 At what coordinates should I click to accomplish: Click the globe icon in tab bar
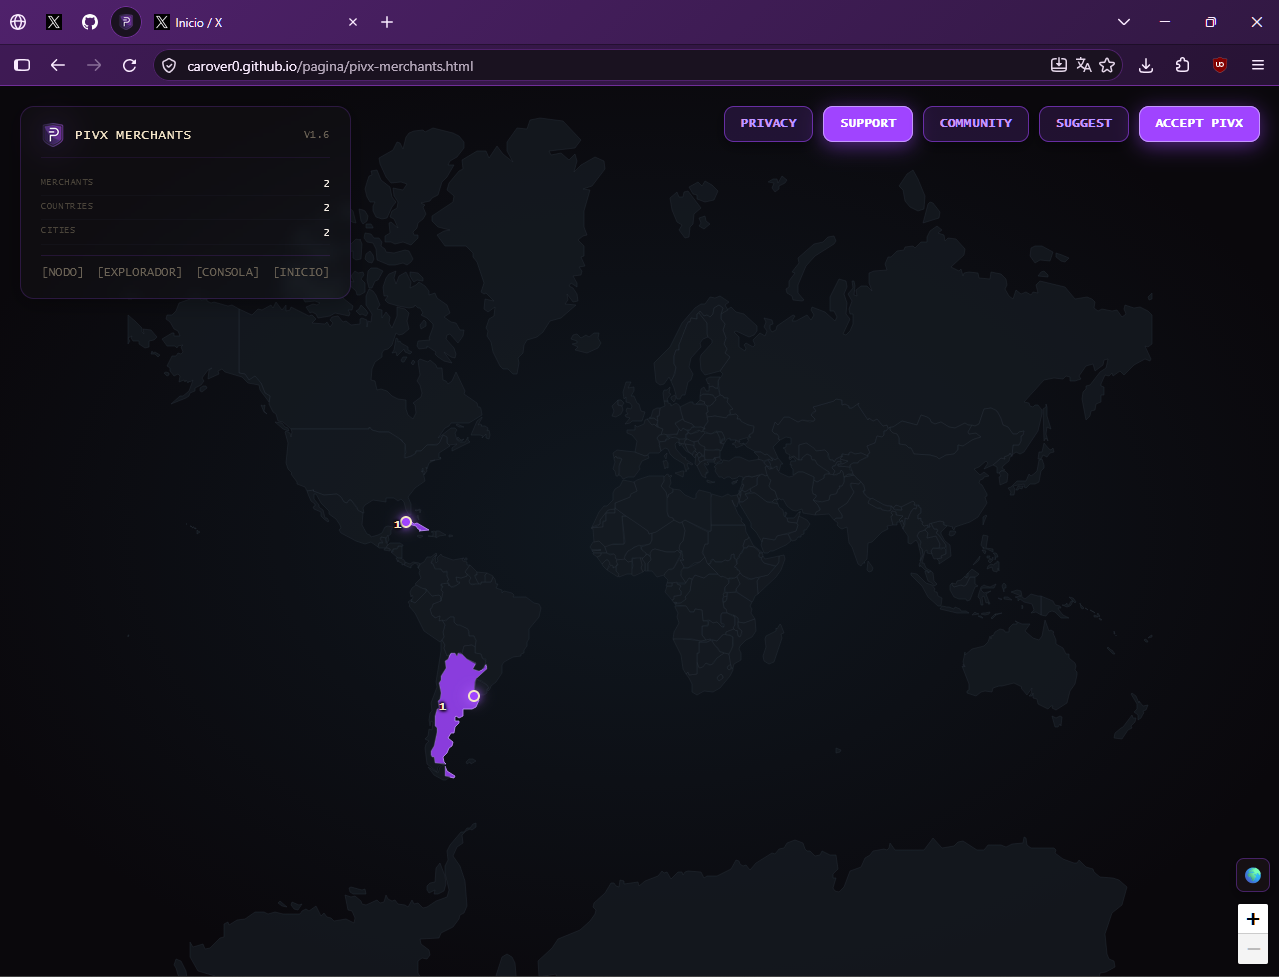click(18, 22)
